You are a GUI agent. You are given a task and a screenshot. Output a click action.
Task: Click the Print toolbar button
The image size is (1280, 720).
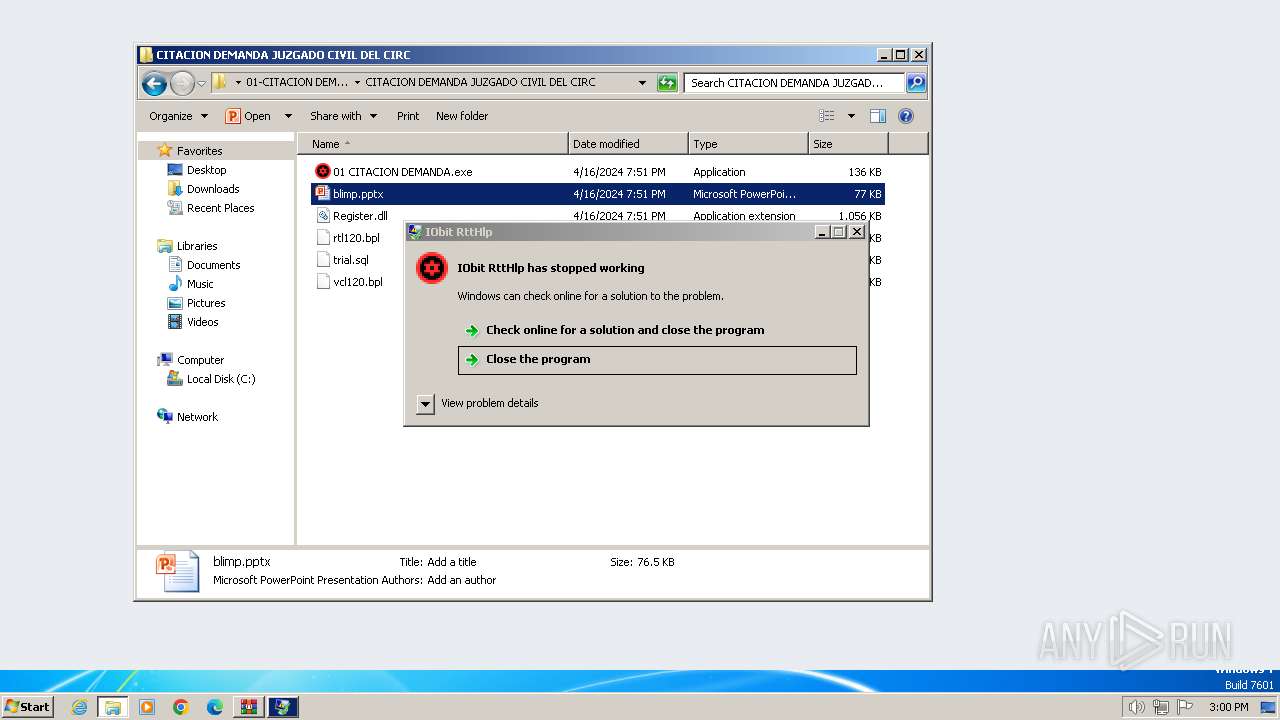[x=408, y=116]
